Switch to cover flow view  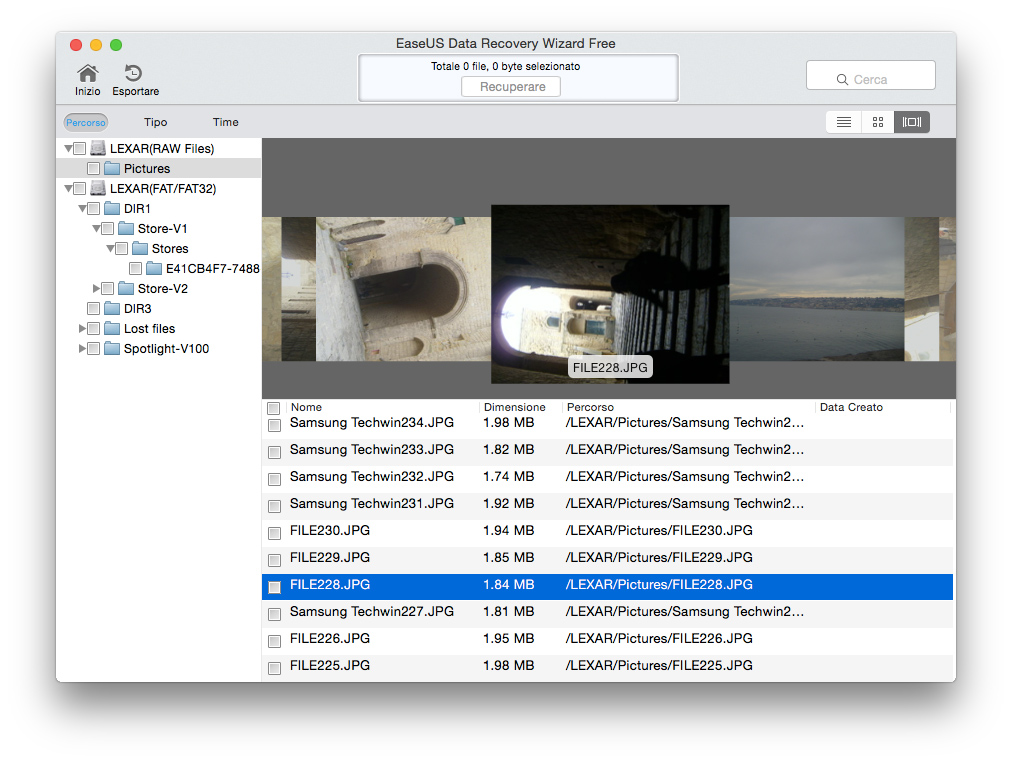click(911, 122)
